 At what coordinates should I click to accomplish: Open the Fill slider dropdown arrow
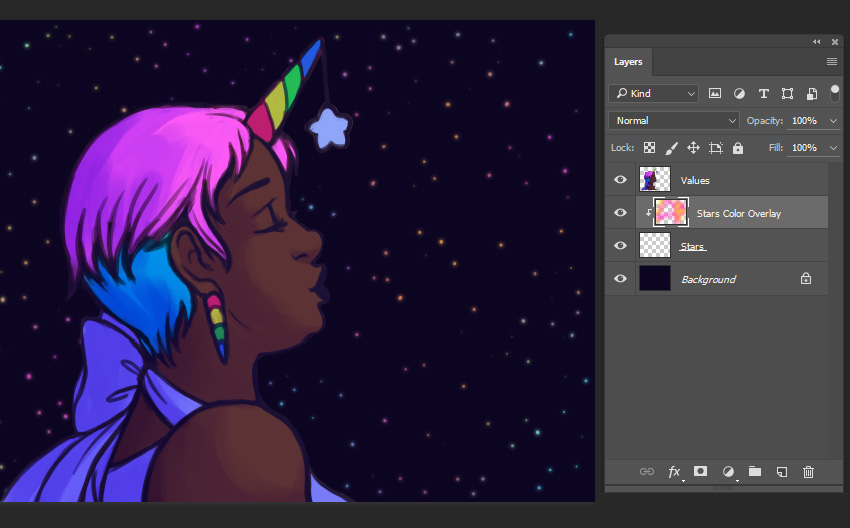pyautogui.click(x=833, y=148)
